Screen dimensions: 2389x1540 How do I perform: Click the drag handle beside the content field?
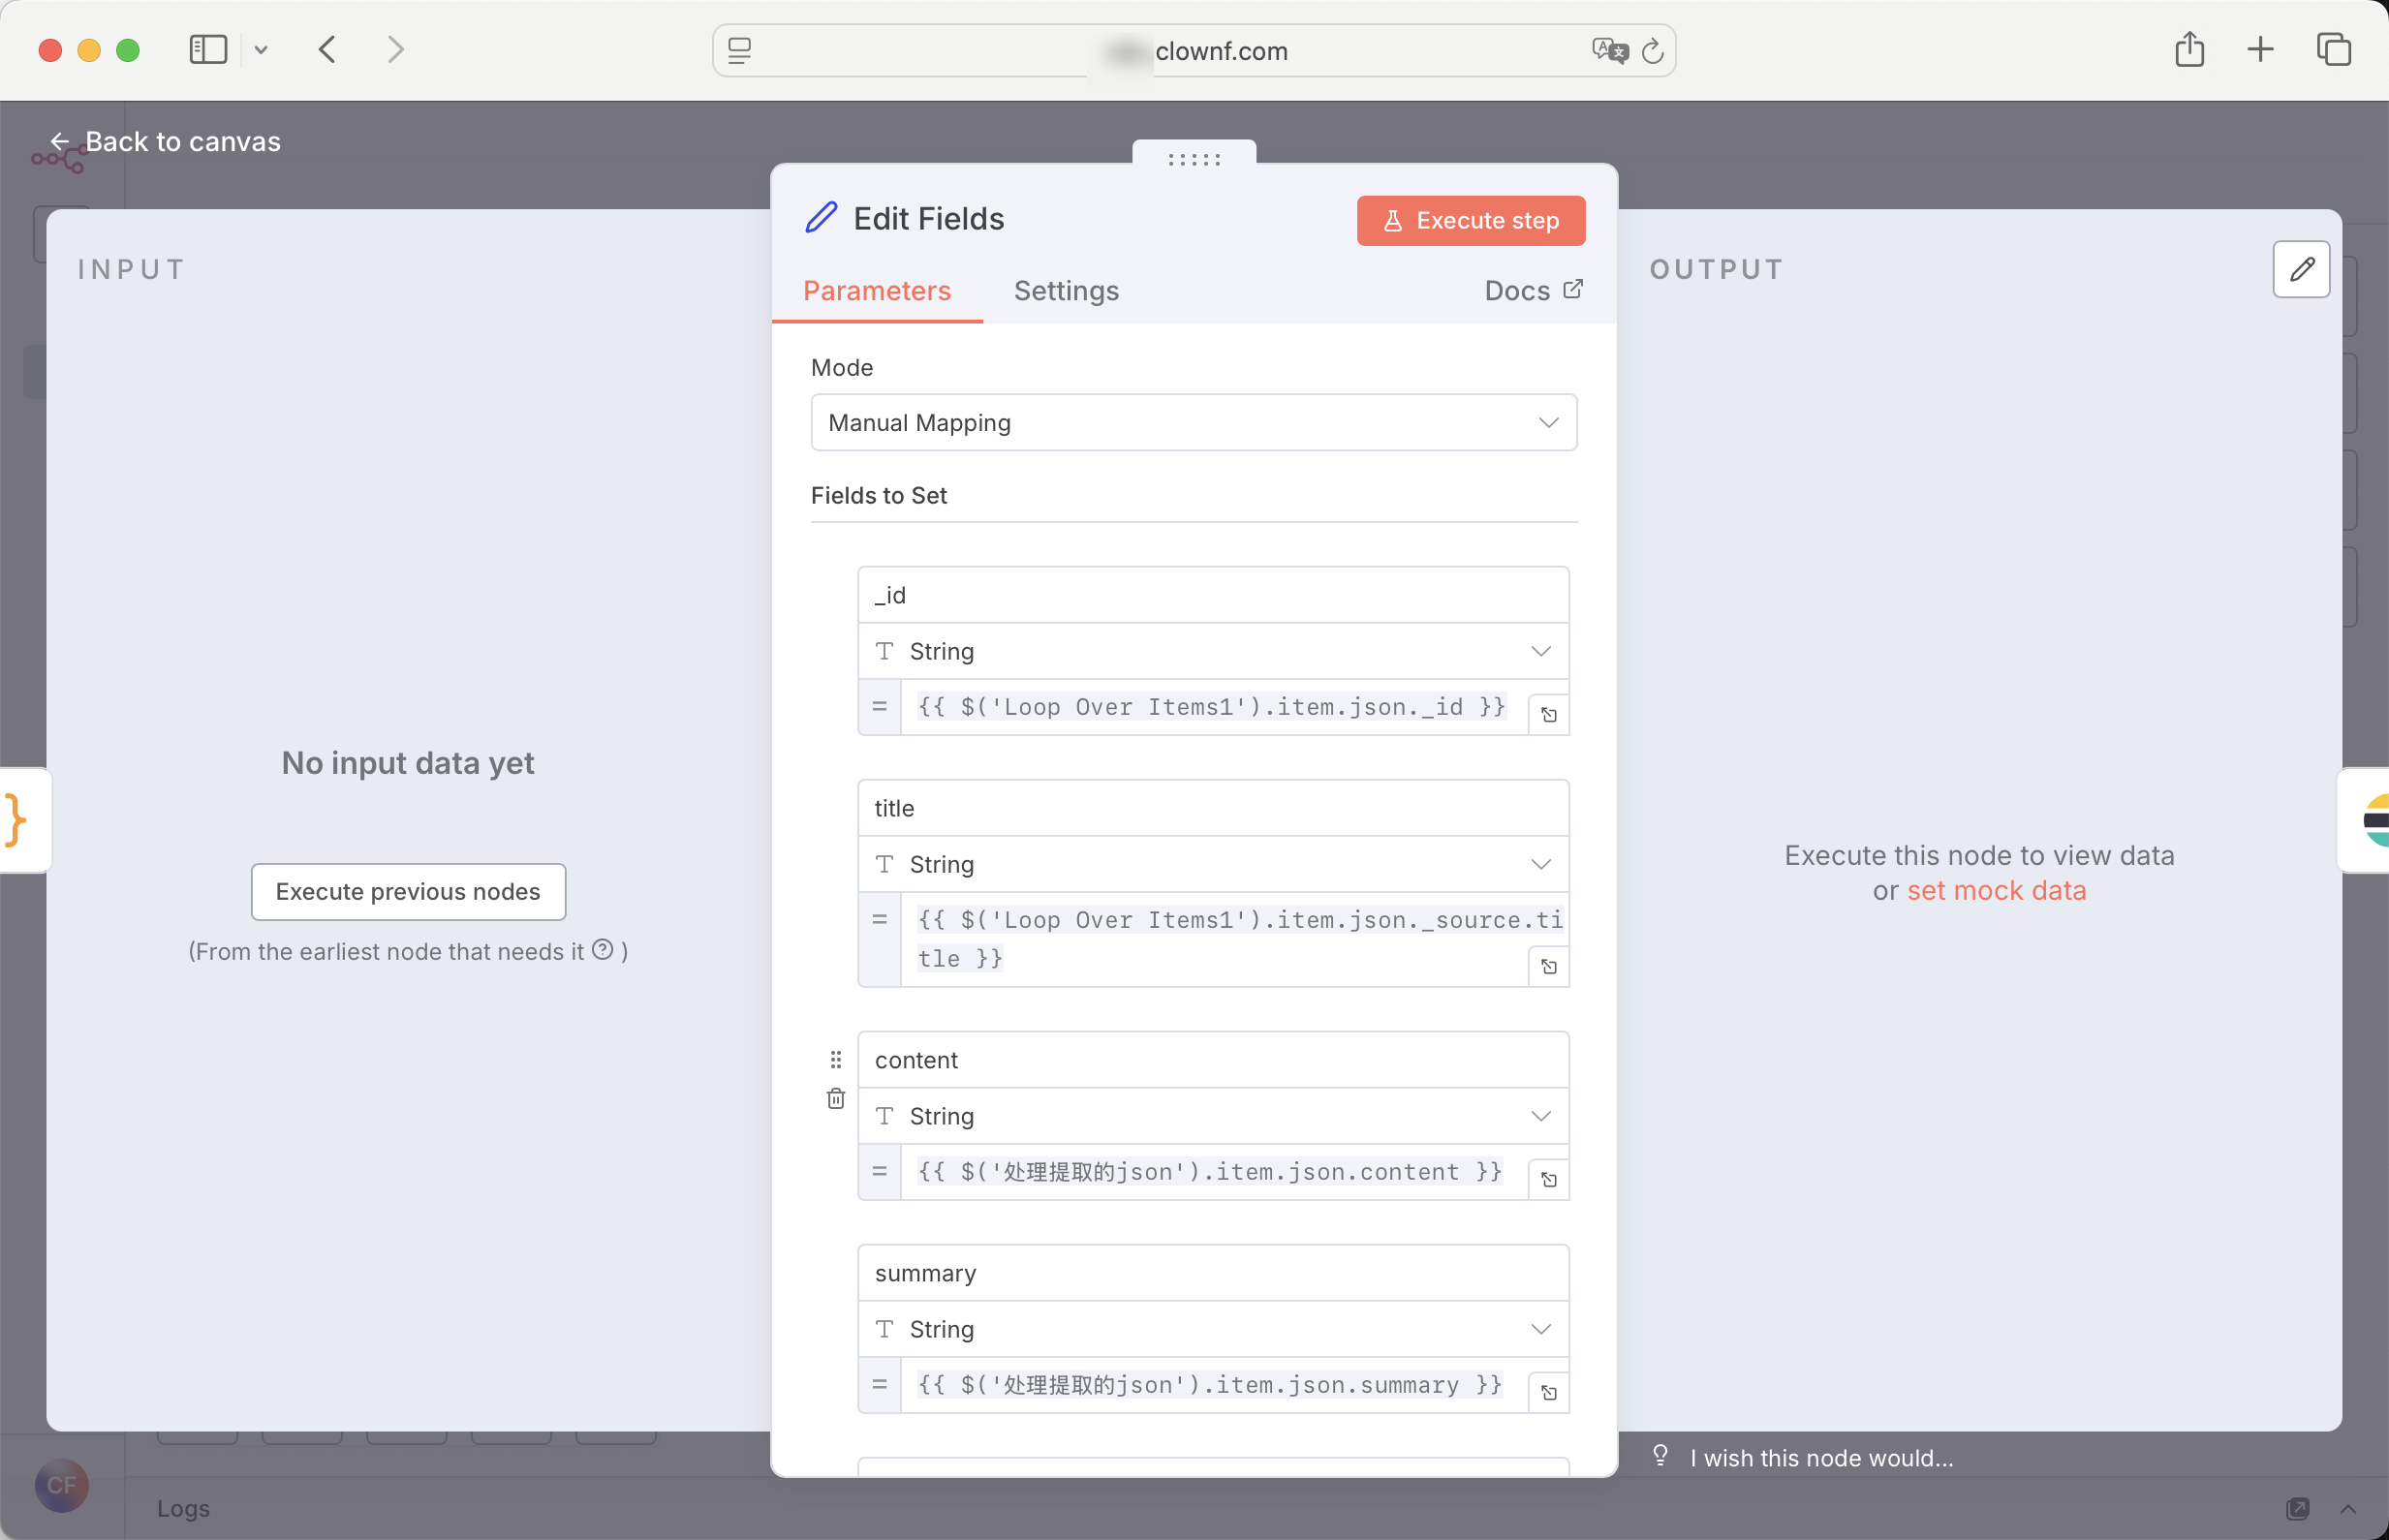(x=836, y=1059)
